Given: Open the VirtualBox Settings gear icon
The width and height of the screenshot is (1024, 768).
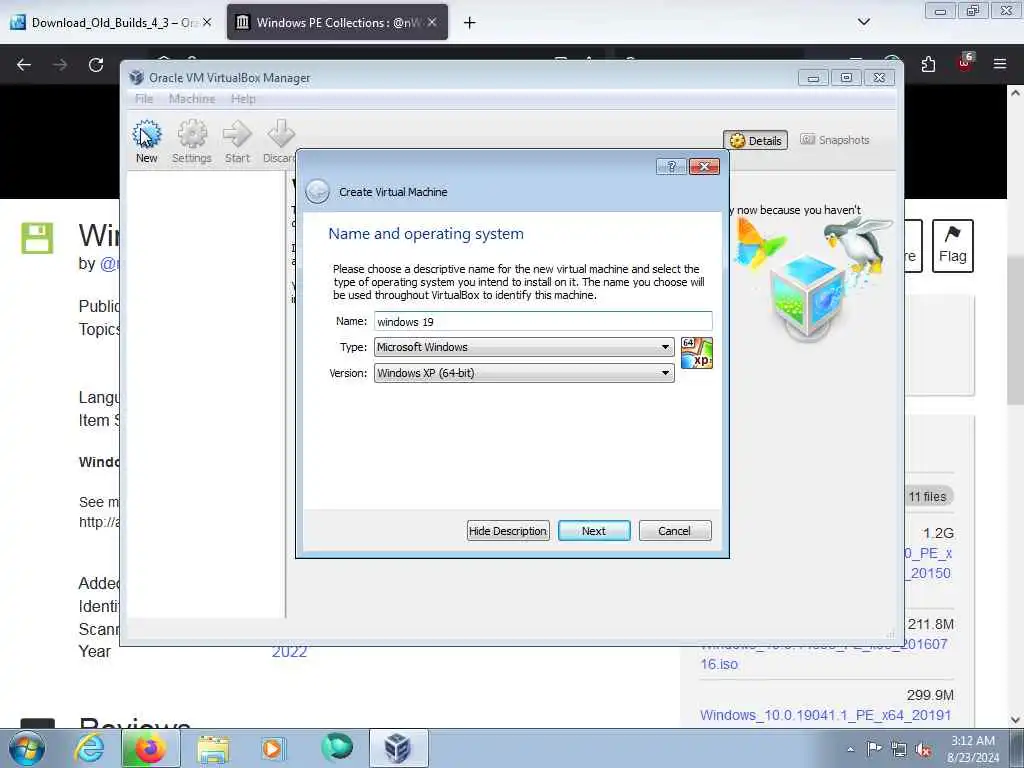Looking at the screenshot, I should click(191, 141).
